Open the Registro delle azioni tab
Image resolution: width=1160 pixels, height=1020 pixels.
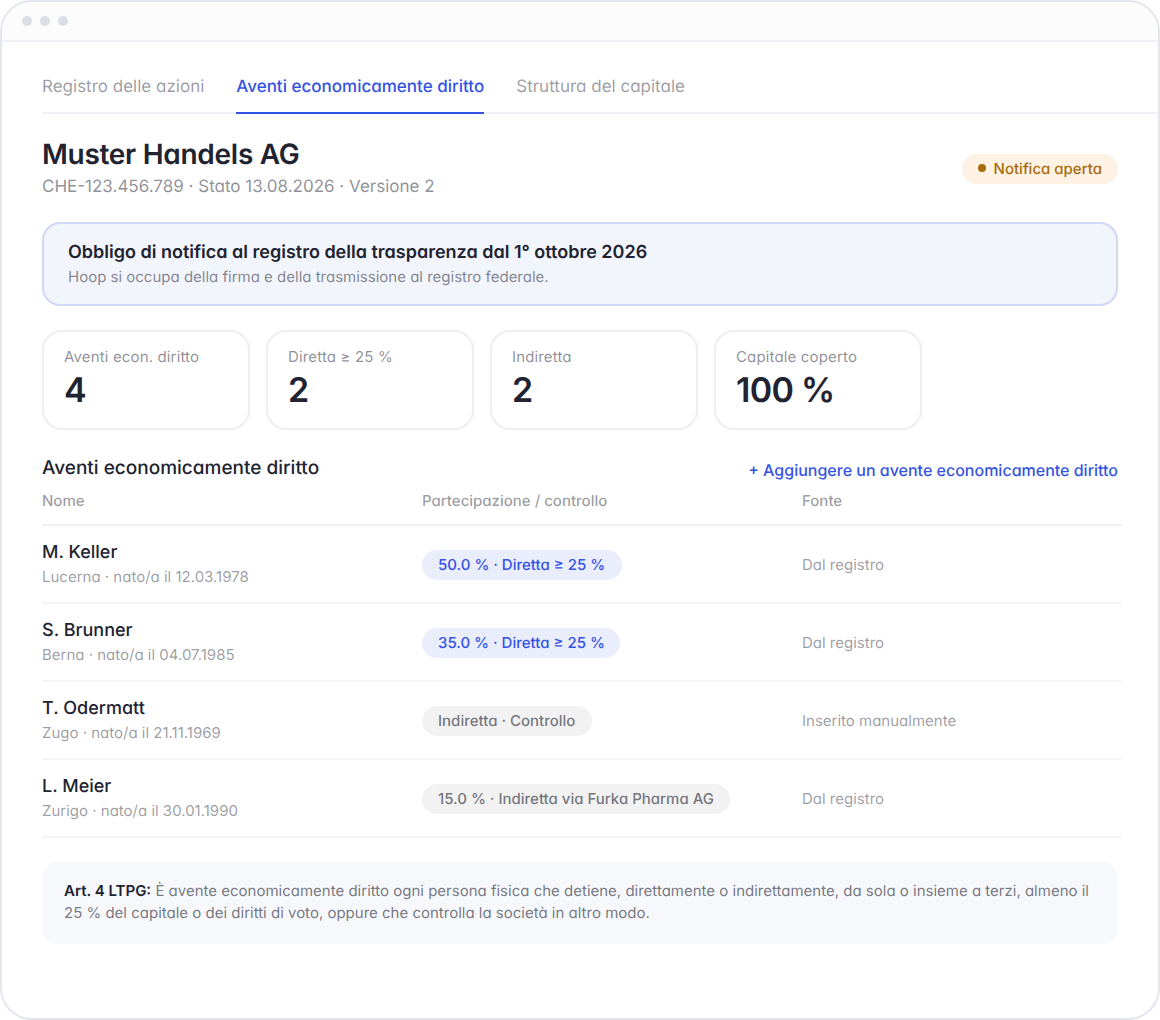point(123,87)
